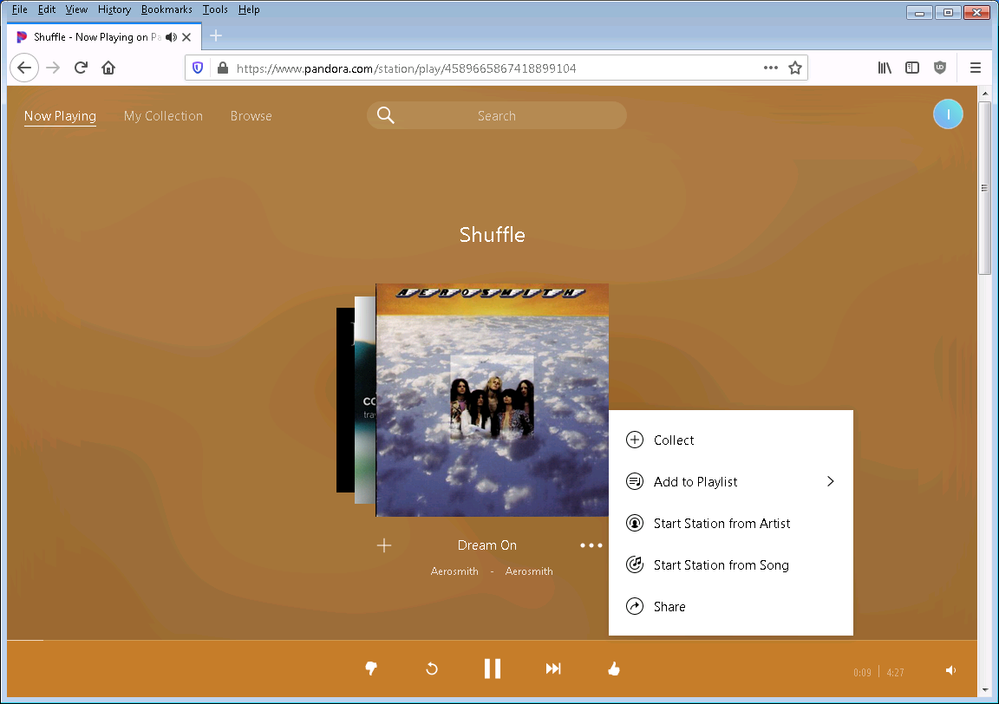Open the Firefox hamburger menu
This screenshot has height=704, width=999.
(975, 68)
